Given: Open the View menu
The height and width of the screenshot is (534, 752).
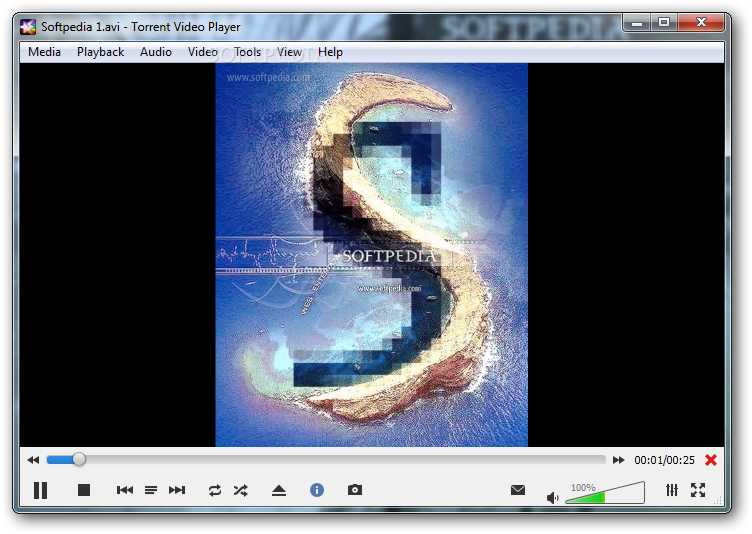Looking at the screenshot, I should (289, 52).
